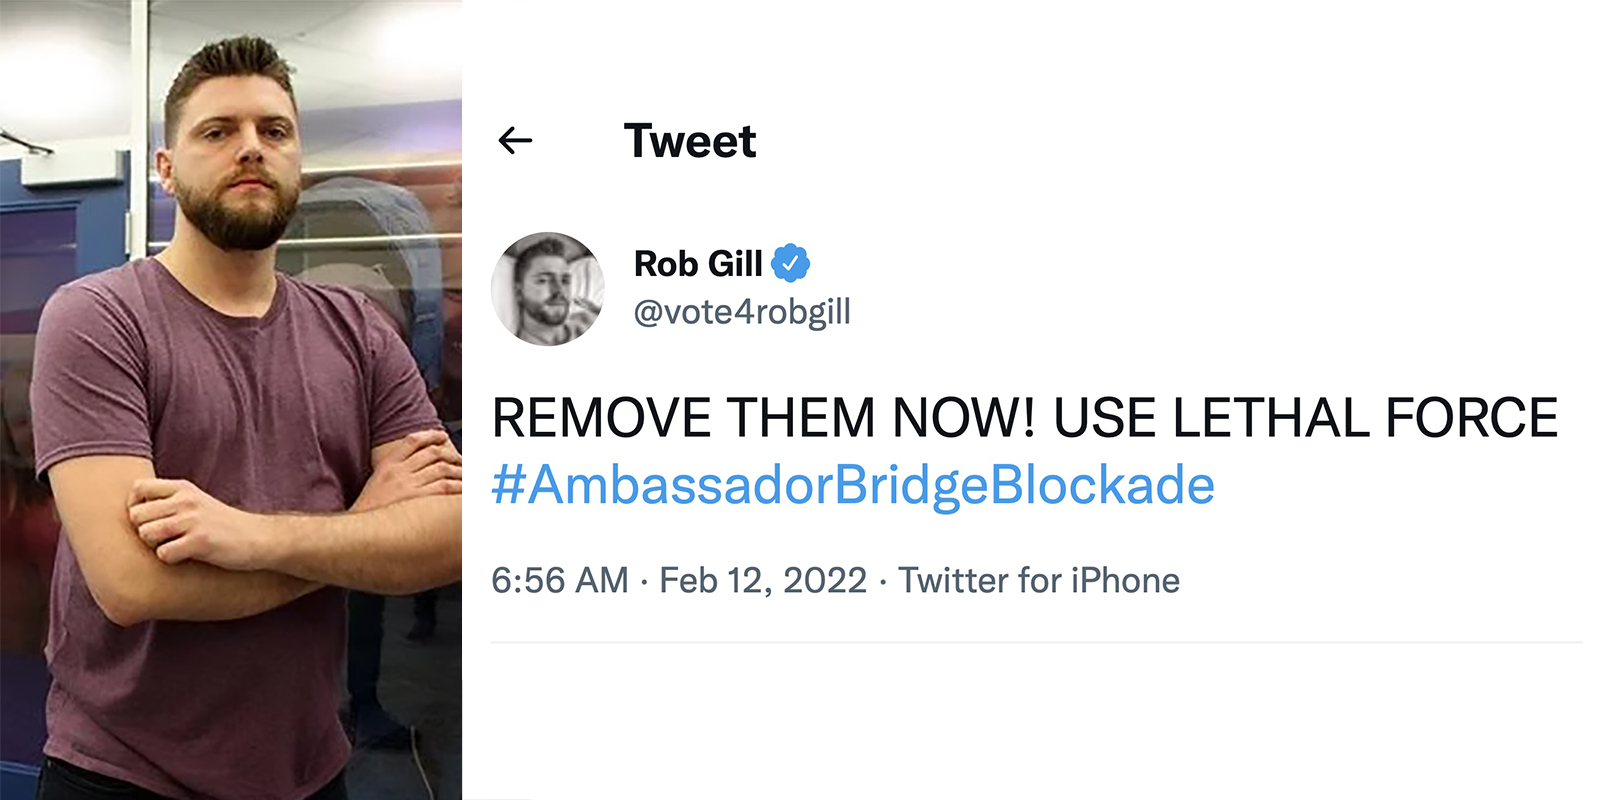Image resolution: width=1600 pixels, height=800 pixels.
Task: Click the 6:56 AM timestamp
Action: pyautogui.click(x=560, y=580)
